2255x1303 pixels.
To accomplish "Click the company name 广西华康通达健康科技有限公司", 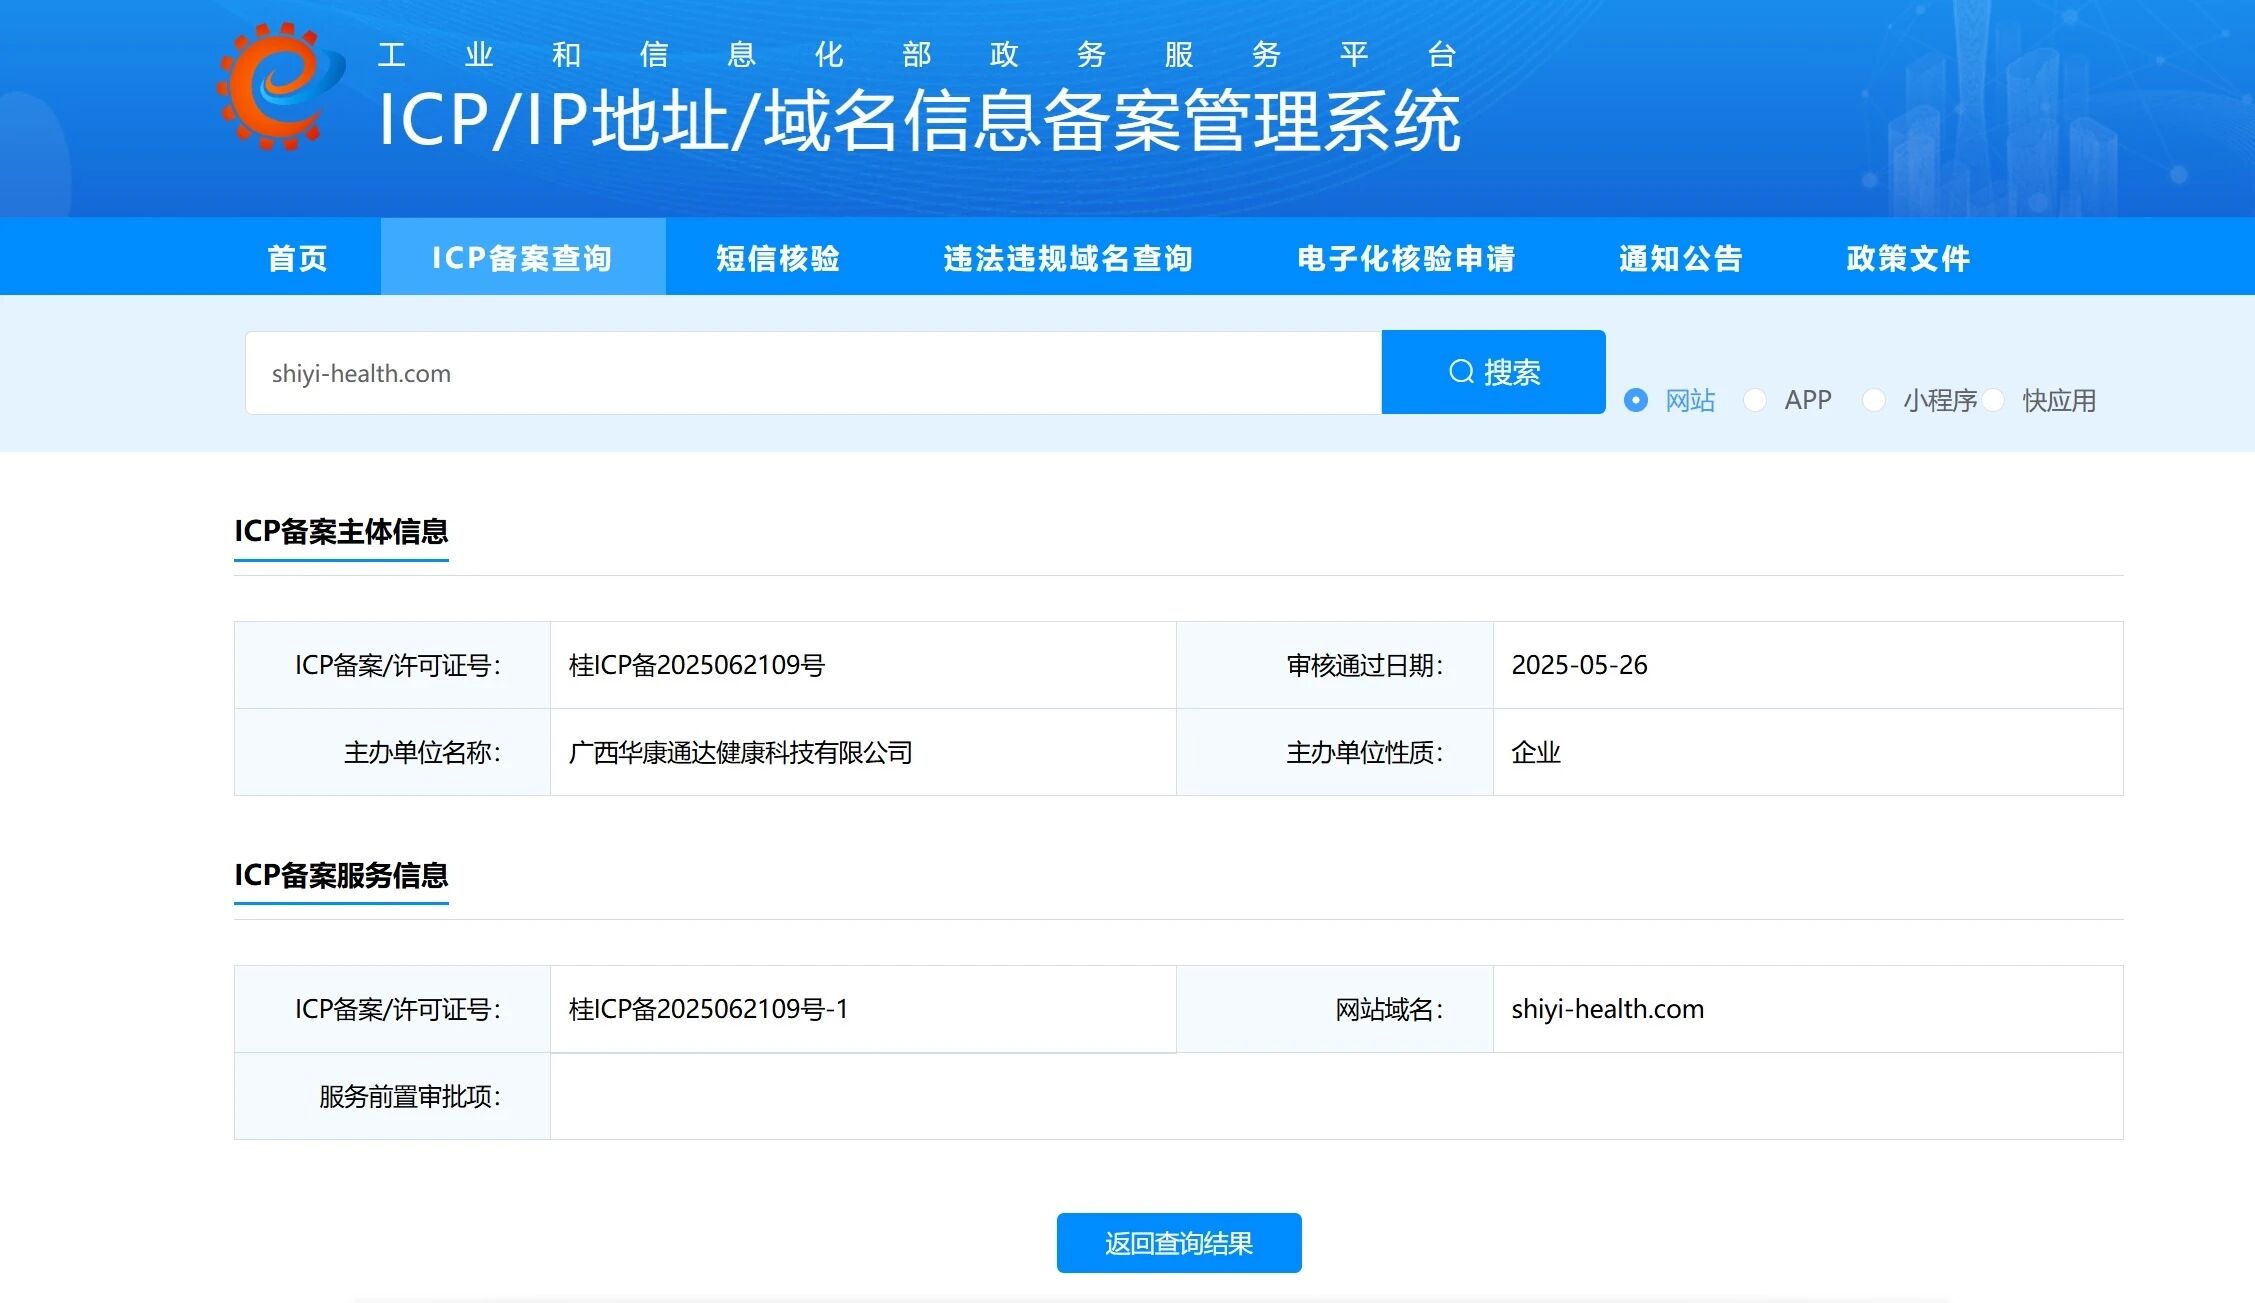I will click(x=740, y=752).
